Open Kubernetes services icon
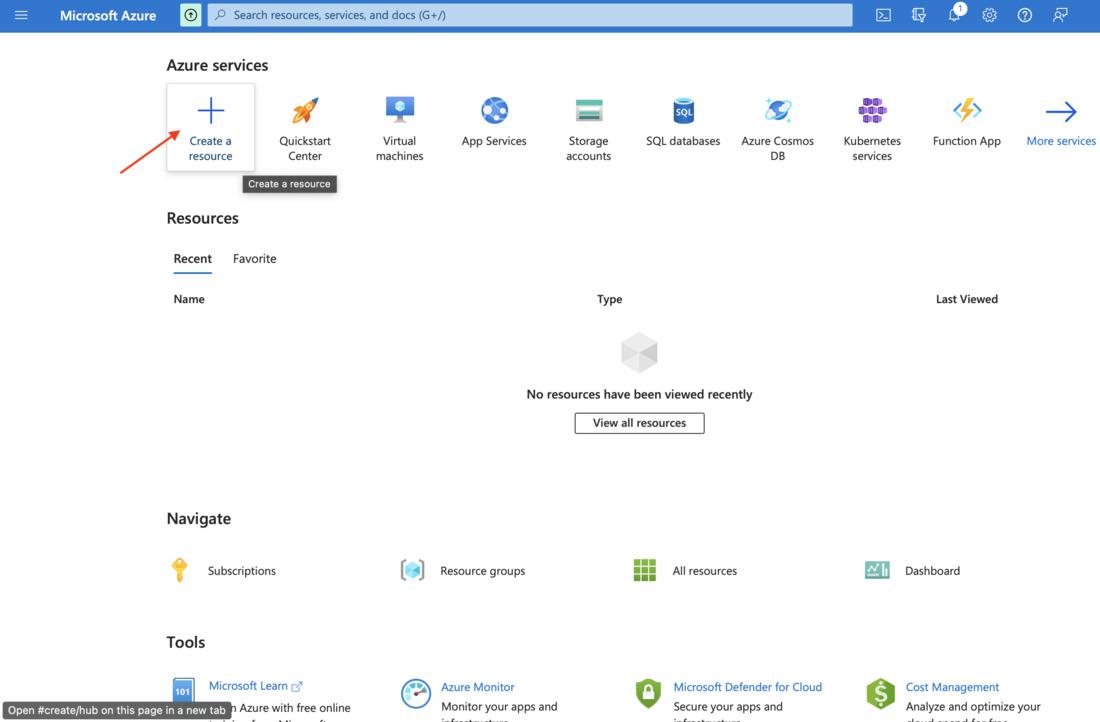 872,110
